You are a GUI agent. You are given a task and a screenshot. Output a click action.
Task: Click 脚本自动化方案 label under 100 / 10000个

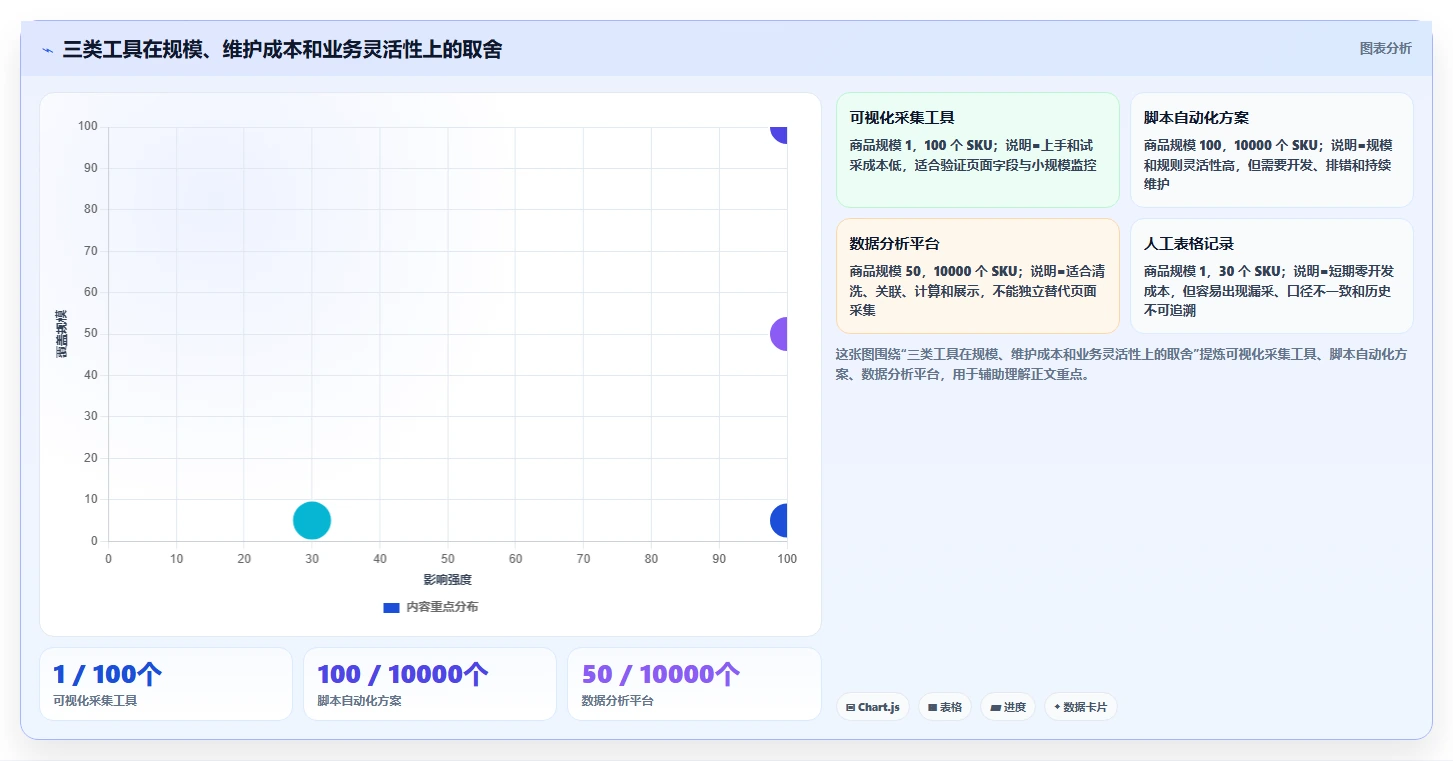[x=359, y=701]
